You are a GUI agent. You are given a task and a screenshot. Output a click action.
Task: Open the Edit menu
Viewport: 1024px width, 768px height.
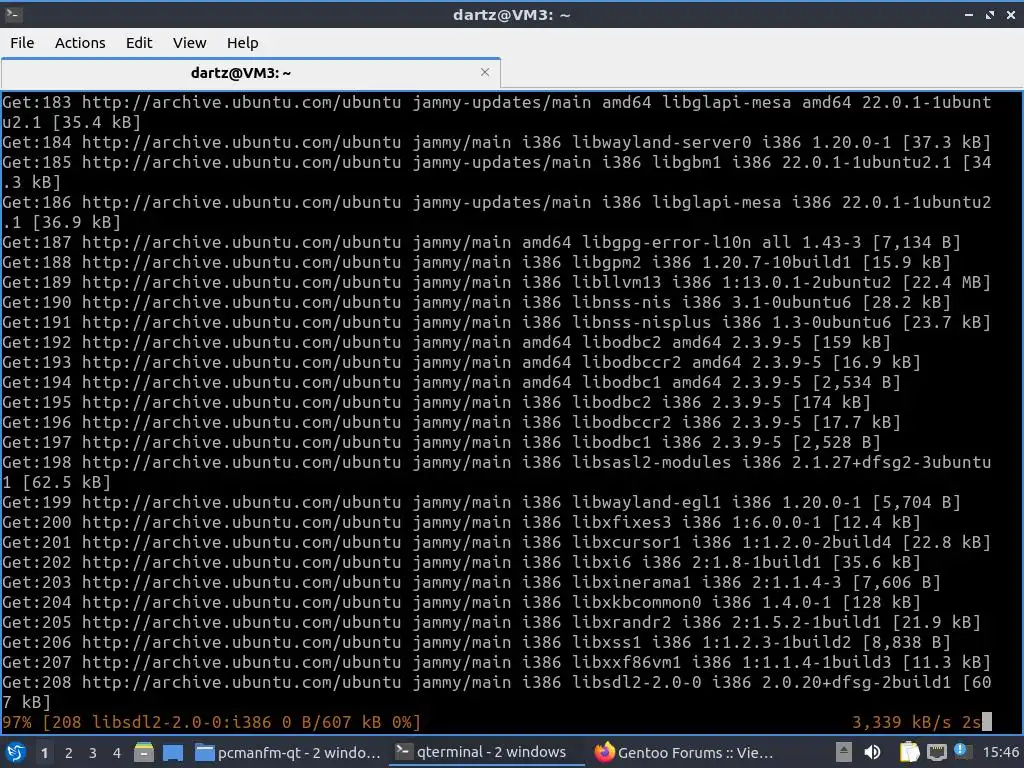[138, 42]
